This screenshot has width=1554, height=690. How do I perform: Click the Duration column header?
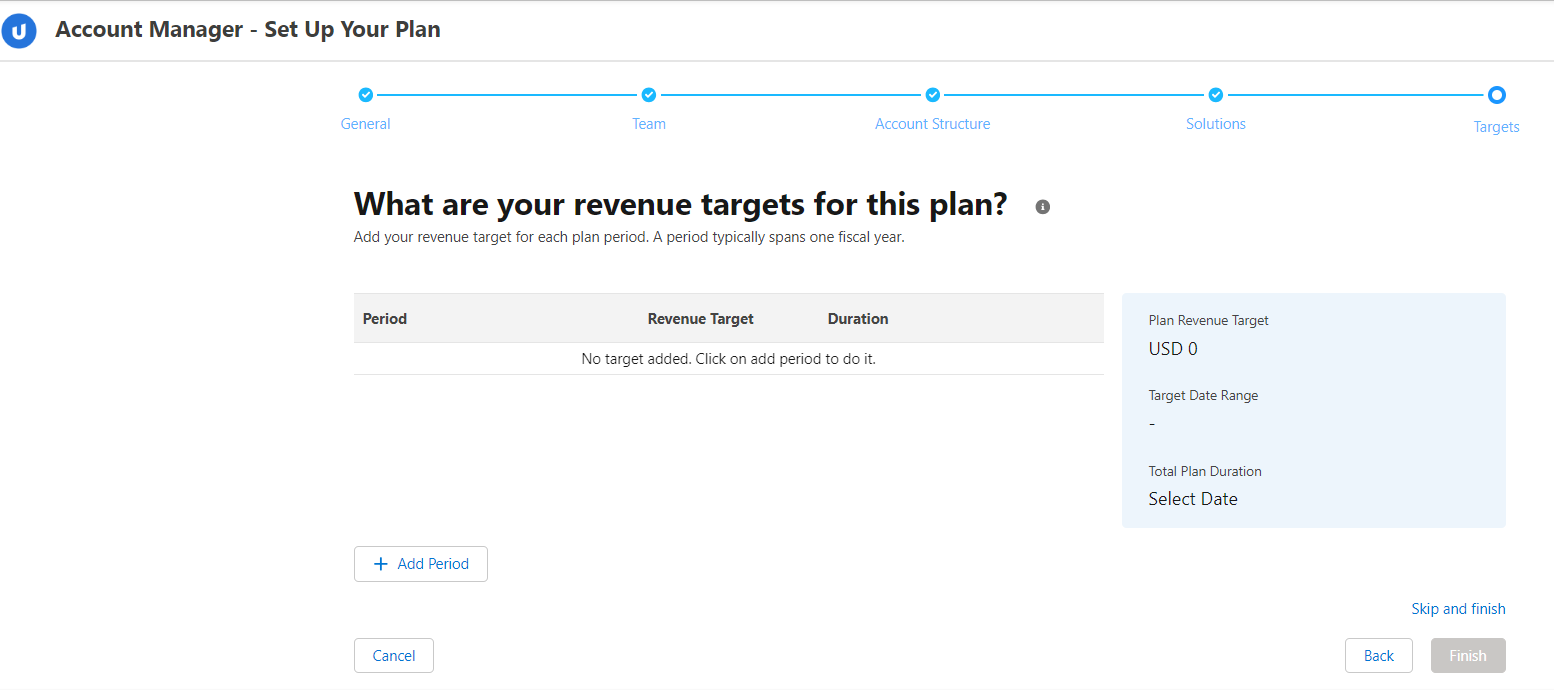coord(858,319)
